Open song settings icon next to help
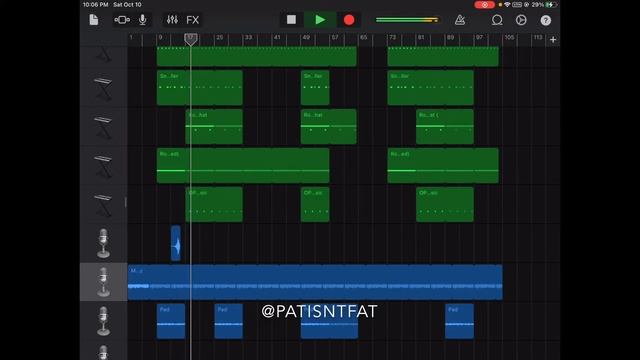640x360 pixels. coord(521,20)
